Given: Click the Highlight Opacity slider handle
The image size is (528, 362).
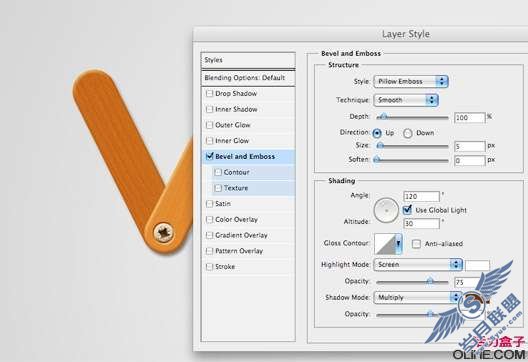Looking at the screenshot, I should 430,281.
